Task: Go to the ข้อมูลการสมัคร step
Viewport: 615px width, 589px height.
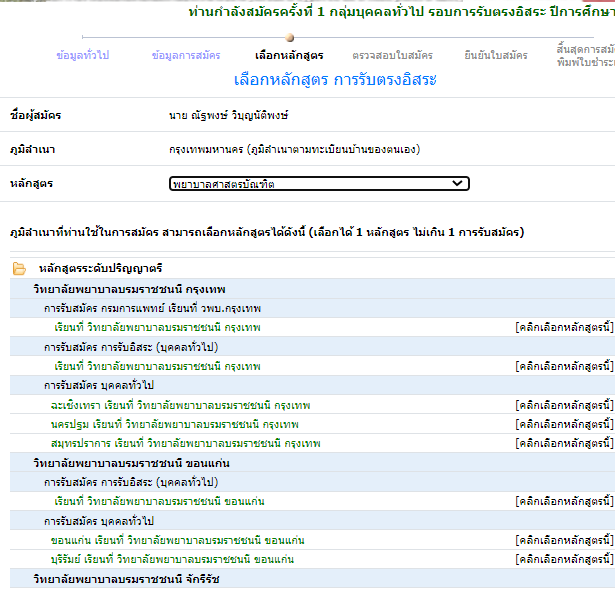Action: pos(186,55)
